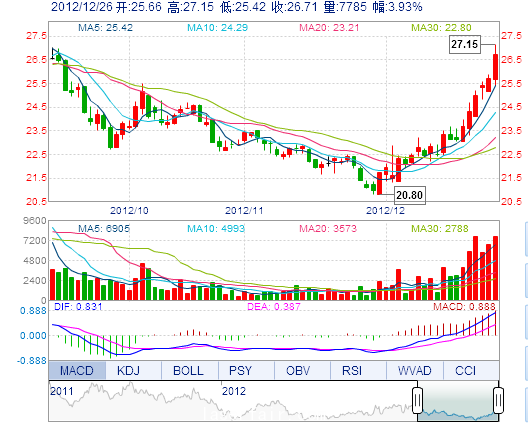Click the right range slider handle
The width and height of the screenshot is (528, 424).
tap(498, 400)
